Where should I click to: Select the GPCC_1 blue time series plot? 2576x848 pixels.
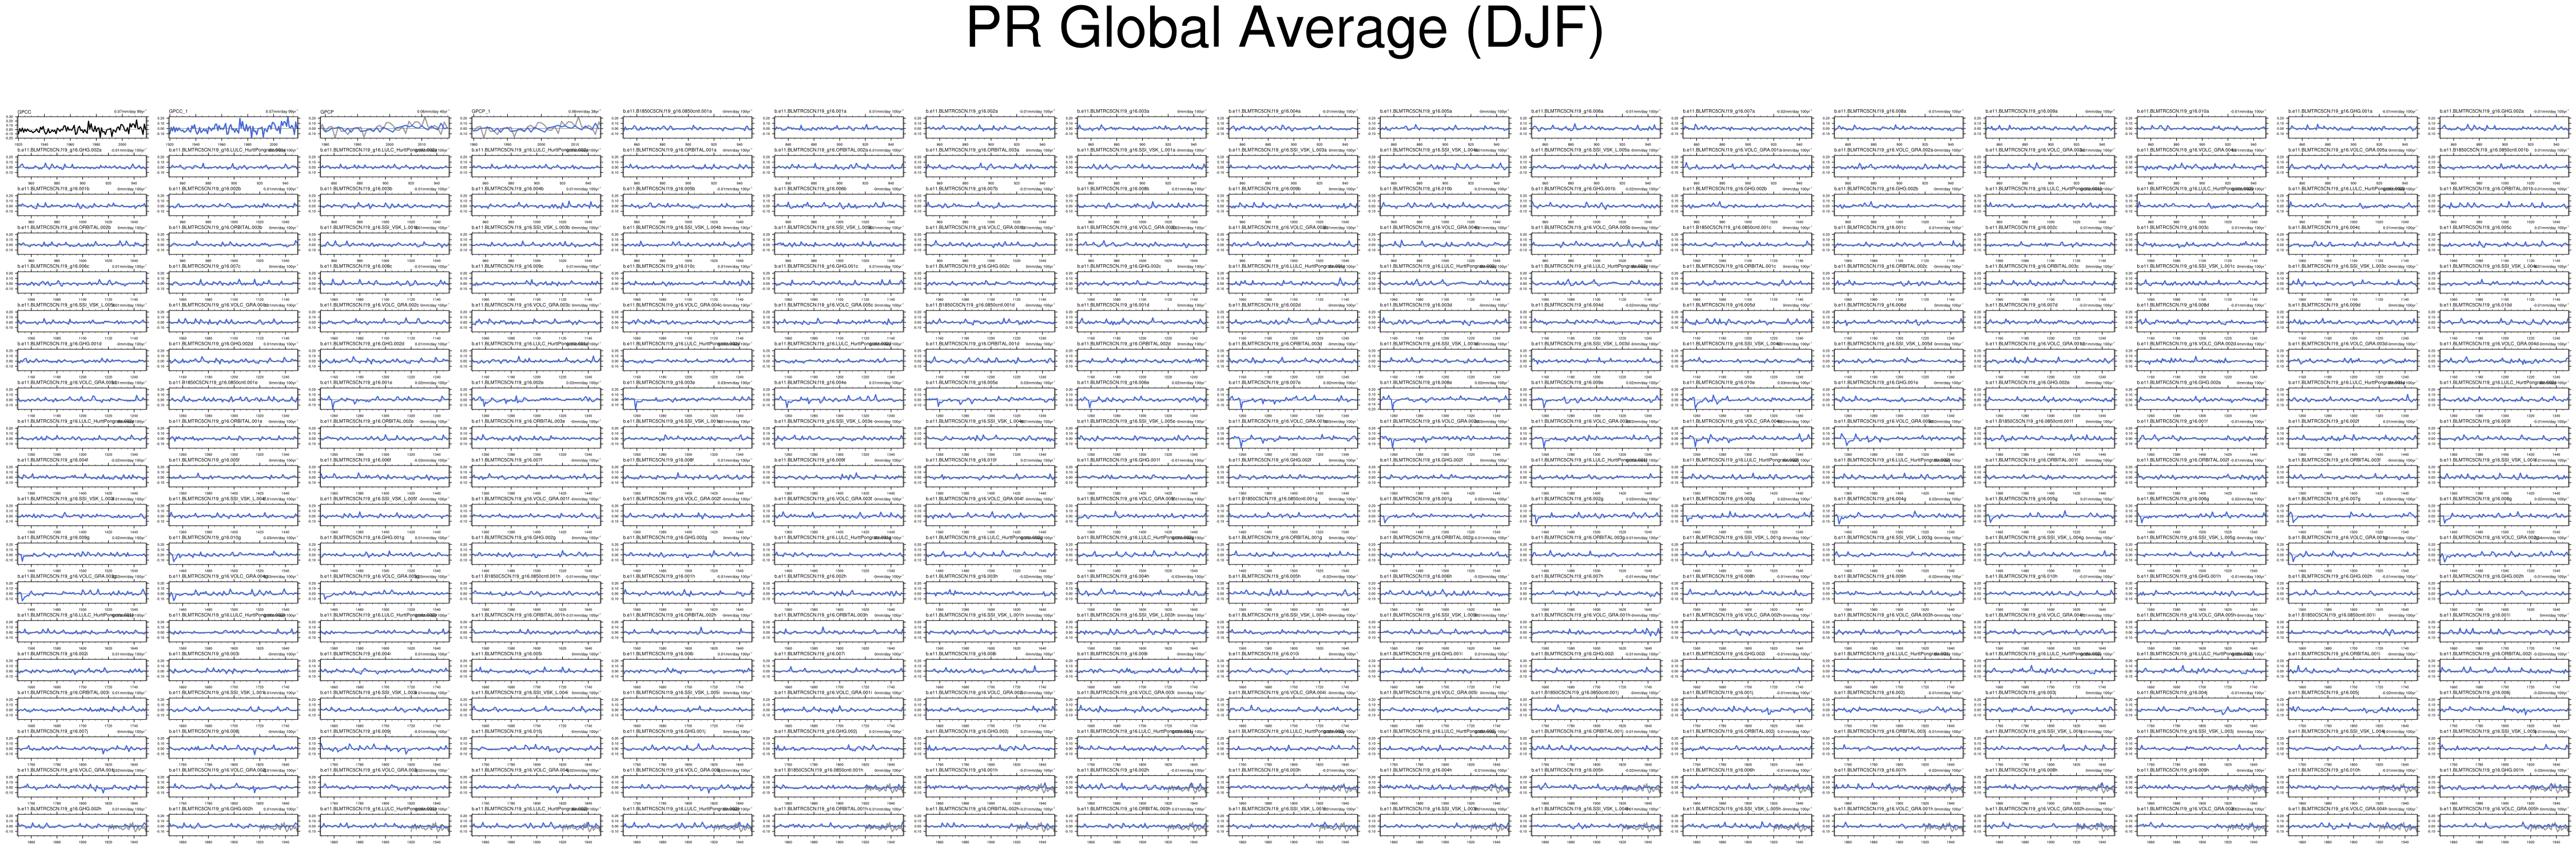click(x=233, y=127)
